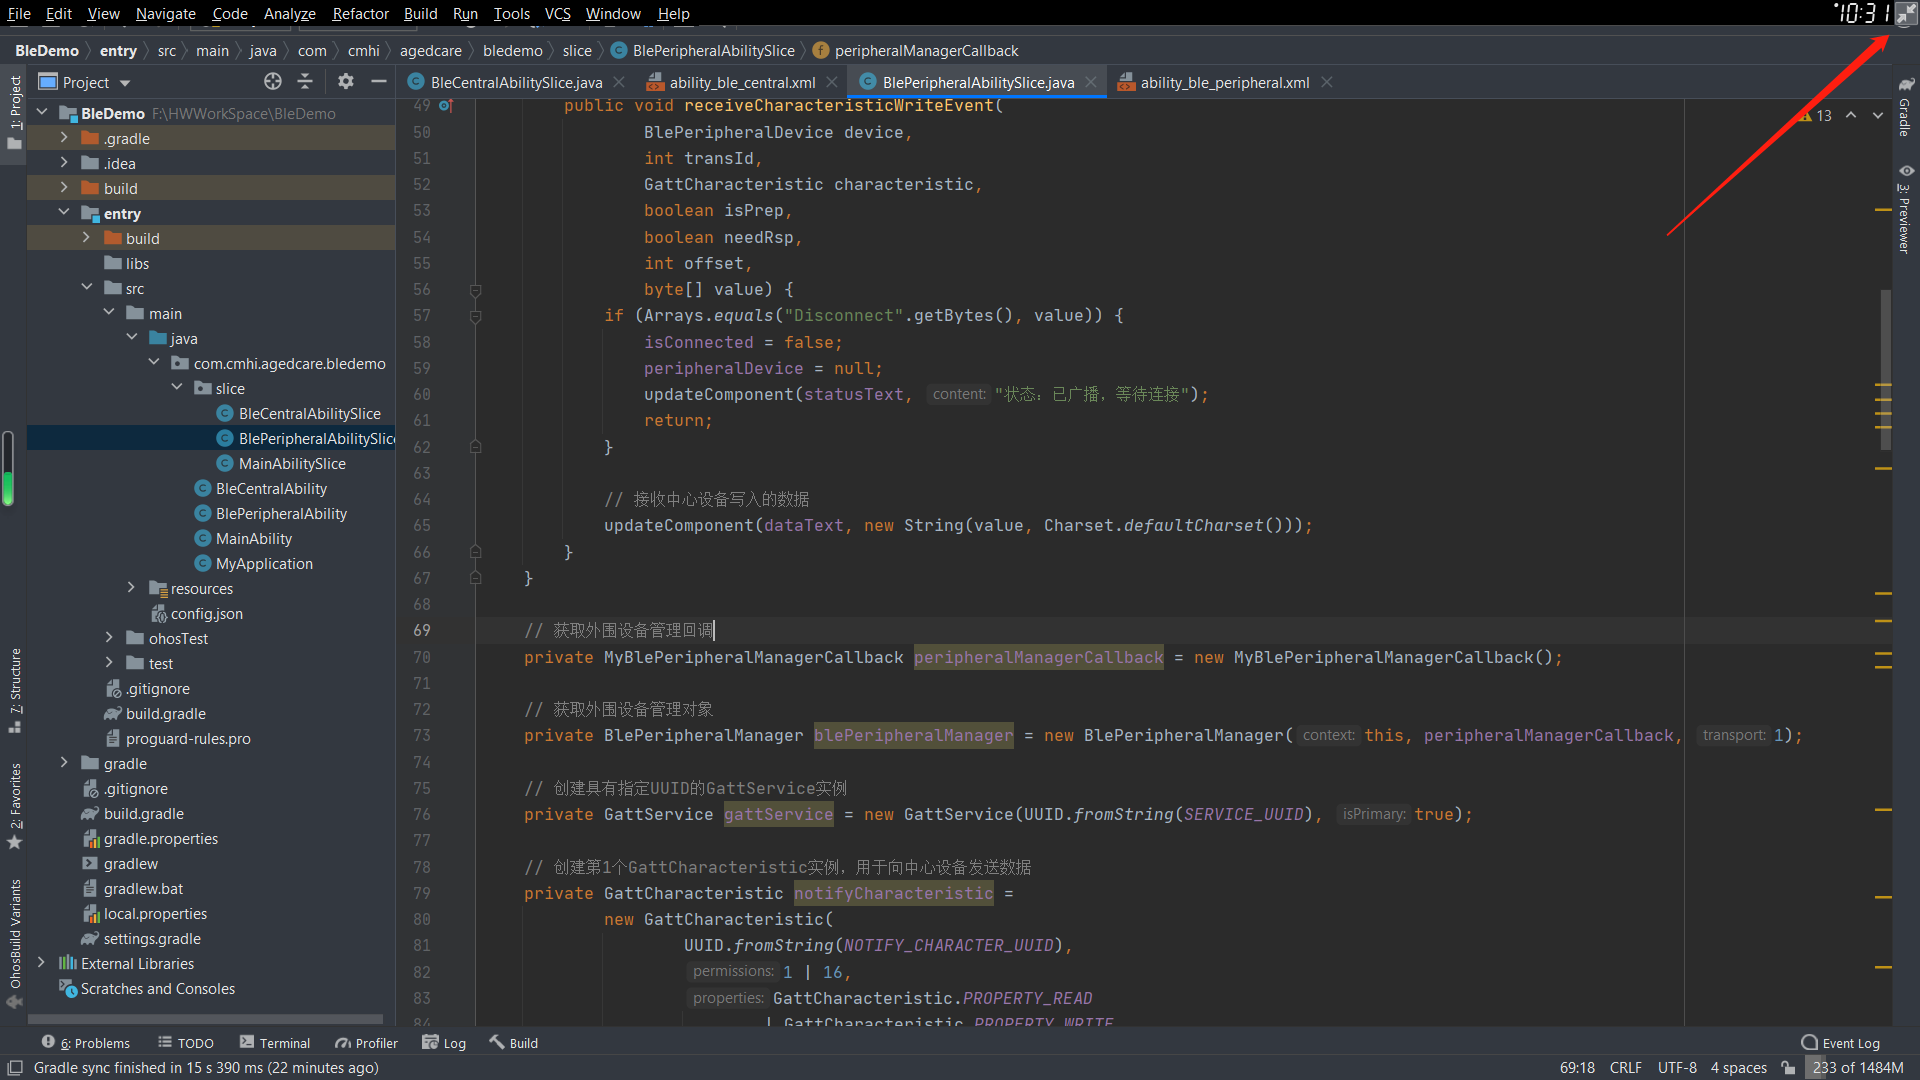
Task: Close the BleCentralAbilitySlice.java tab
Action: coord(619,83)
